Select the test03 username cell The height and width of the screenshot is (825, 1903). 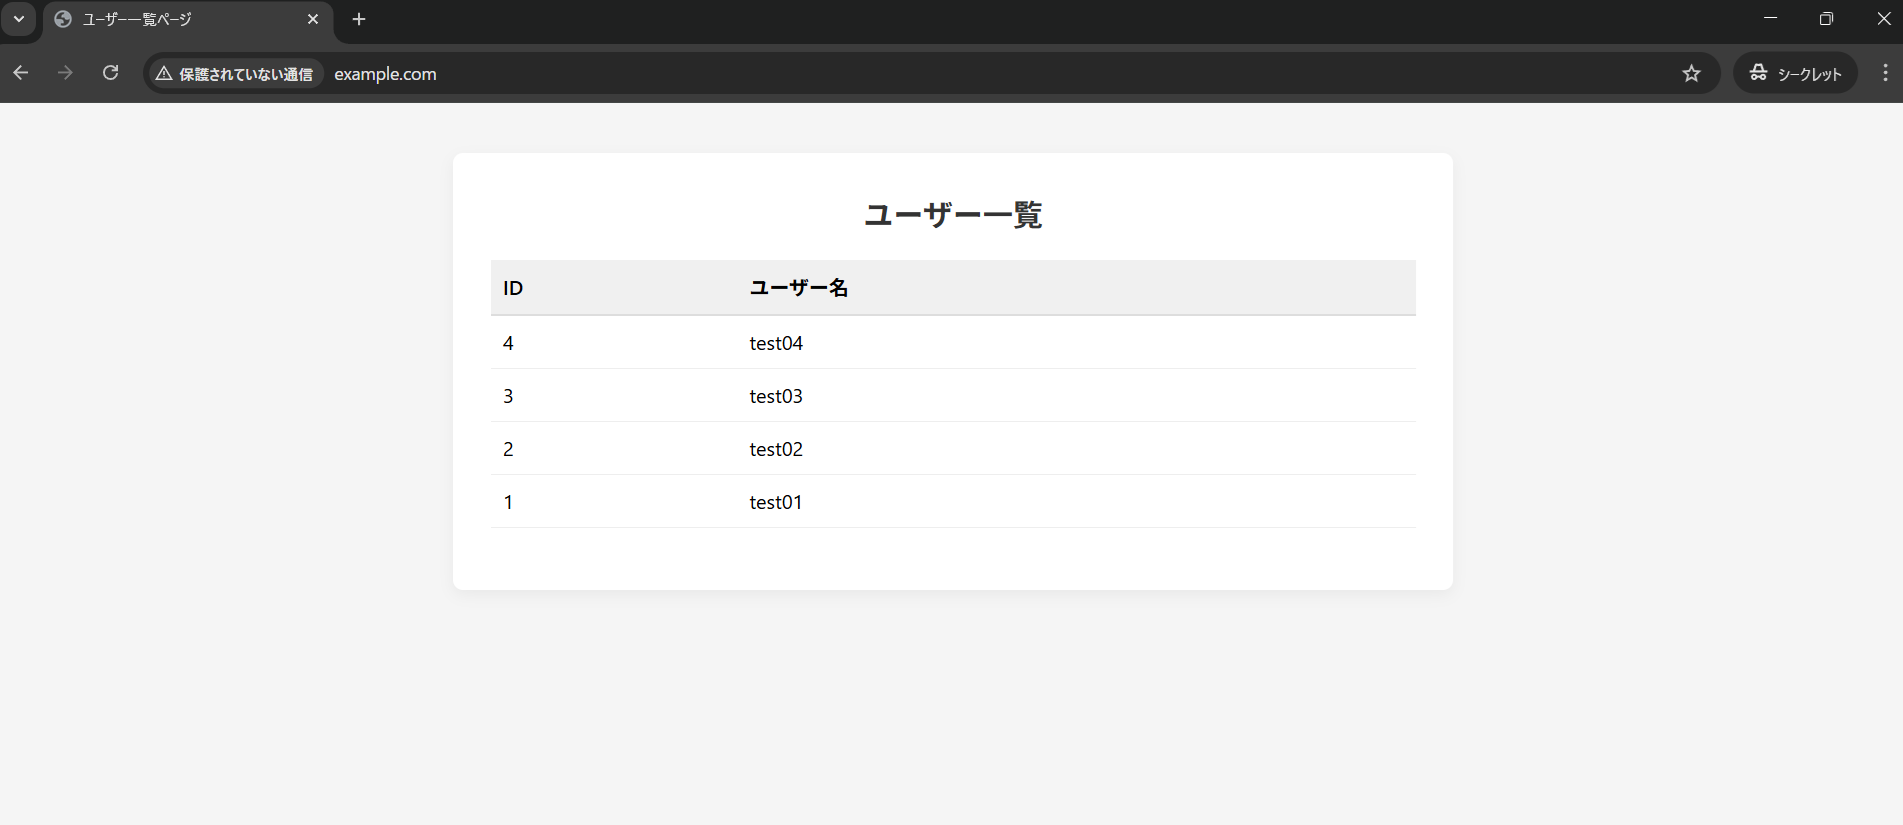coord(776,396)
